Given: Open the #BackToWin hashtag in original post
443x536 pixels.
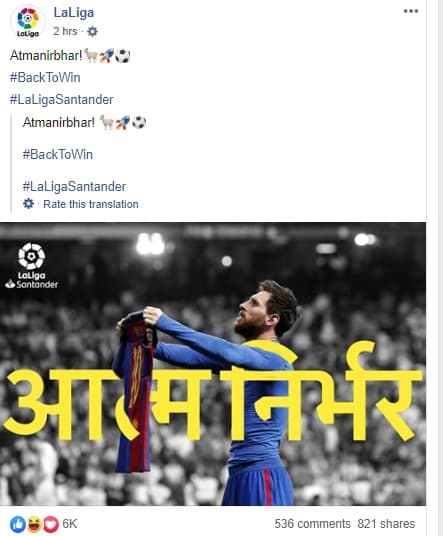Looking at the screenshot, I should [x=45, y=77].
